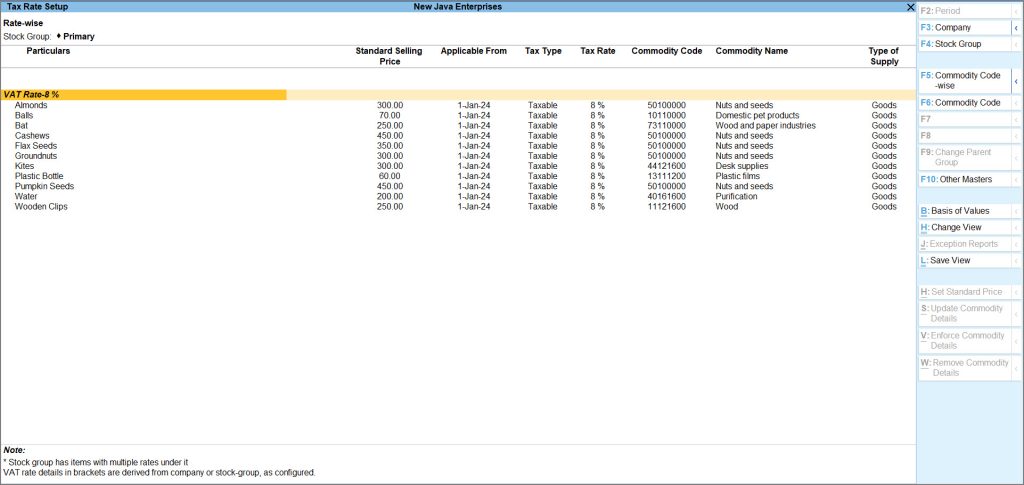1024x485 pixels.
Task: Click F2: Period button
Action: tap(965, 12)
